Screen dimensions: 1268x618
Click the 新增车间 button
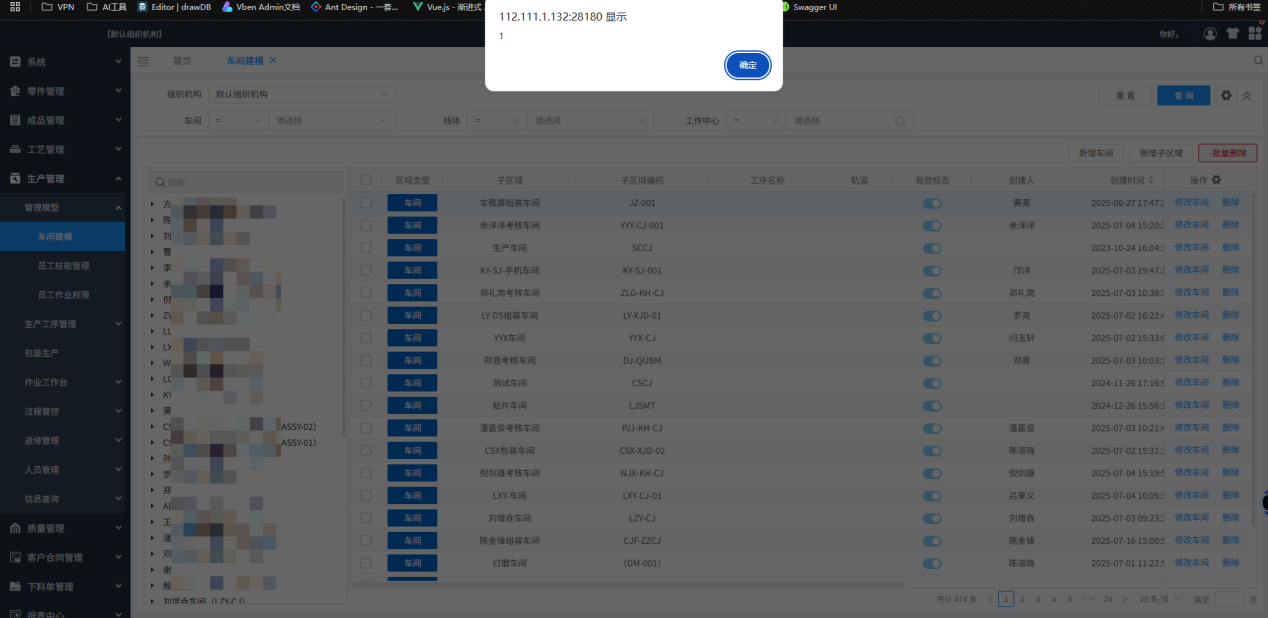tap(1094, 153)
